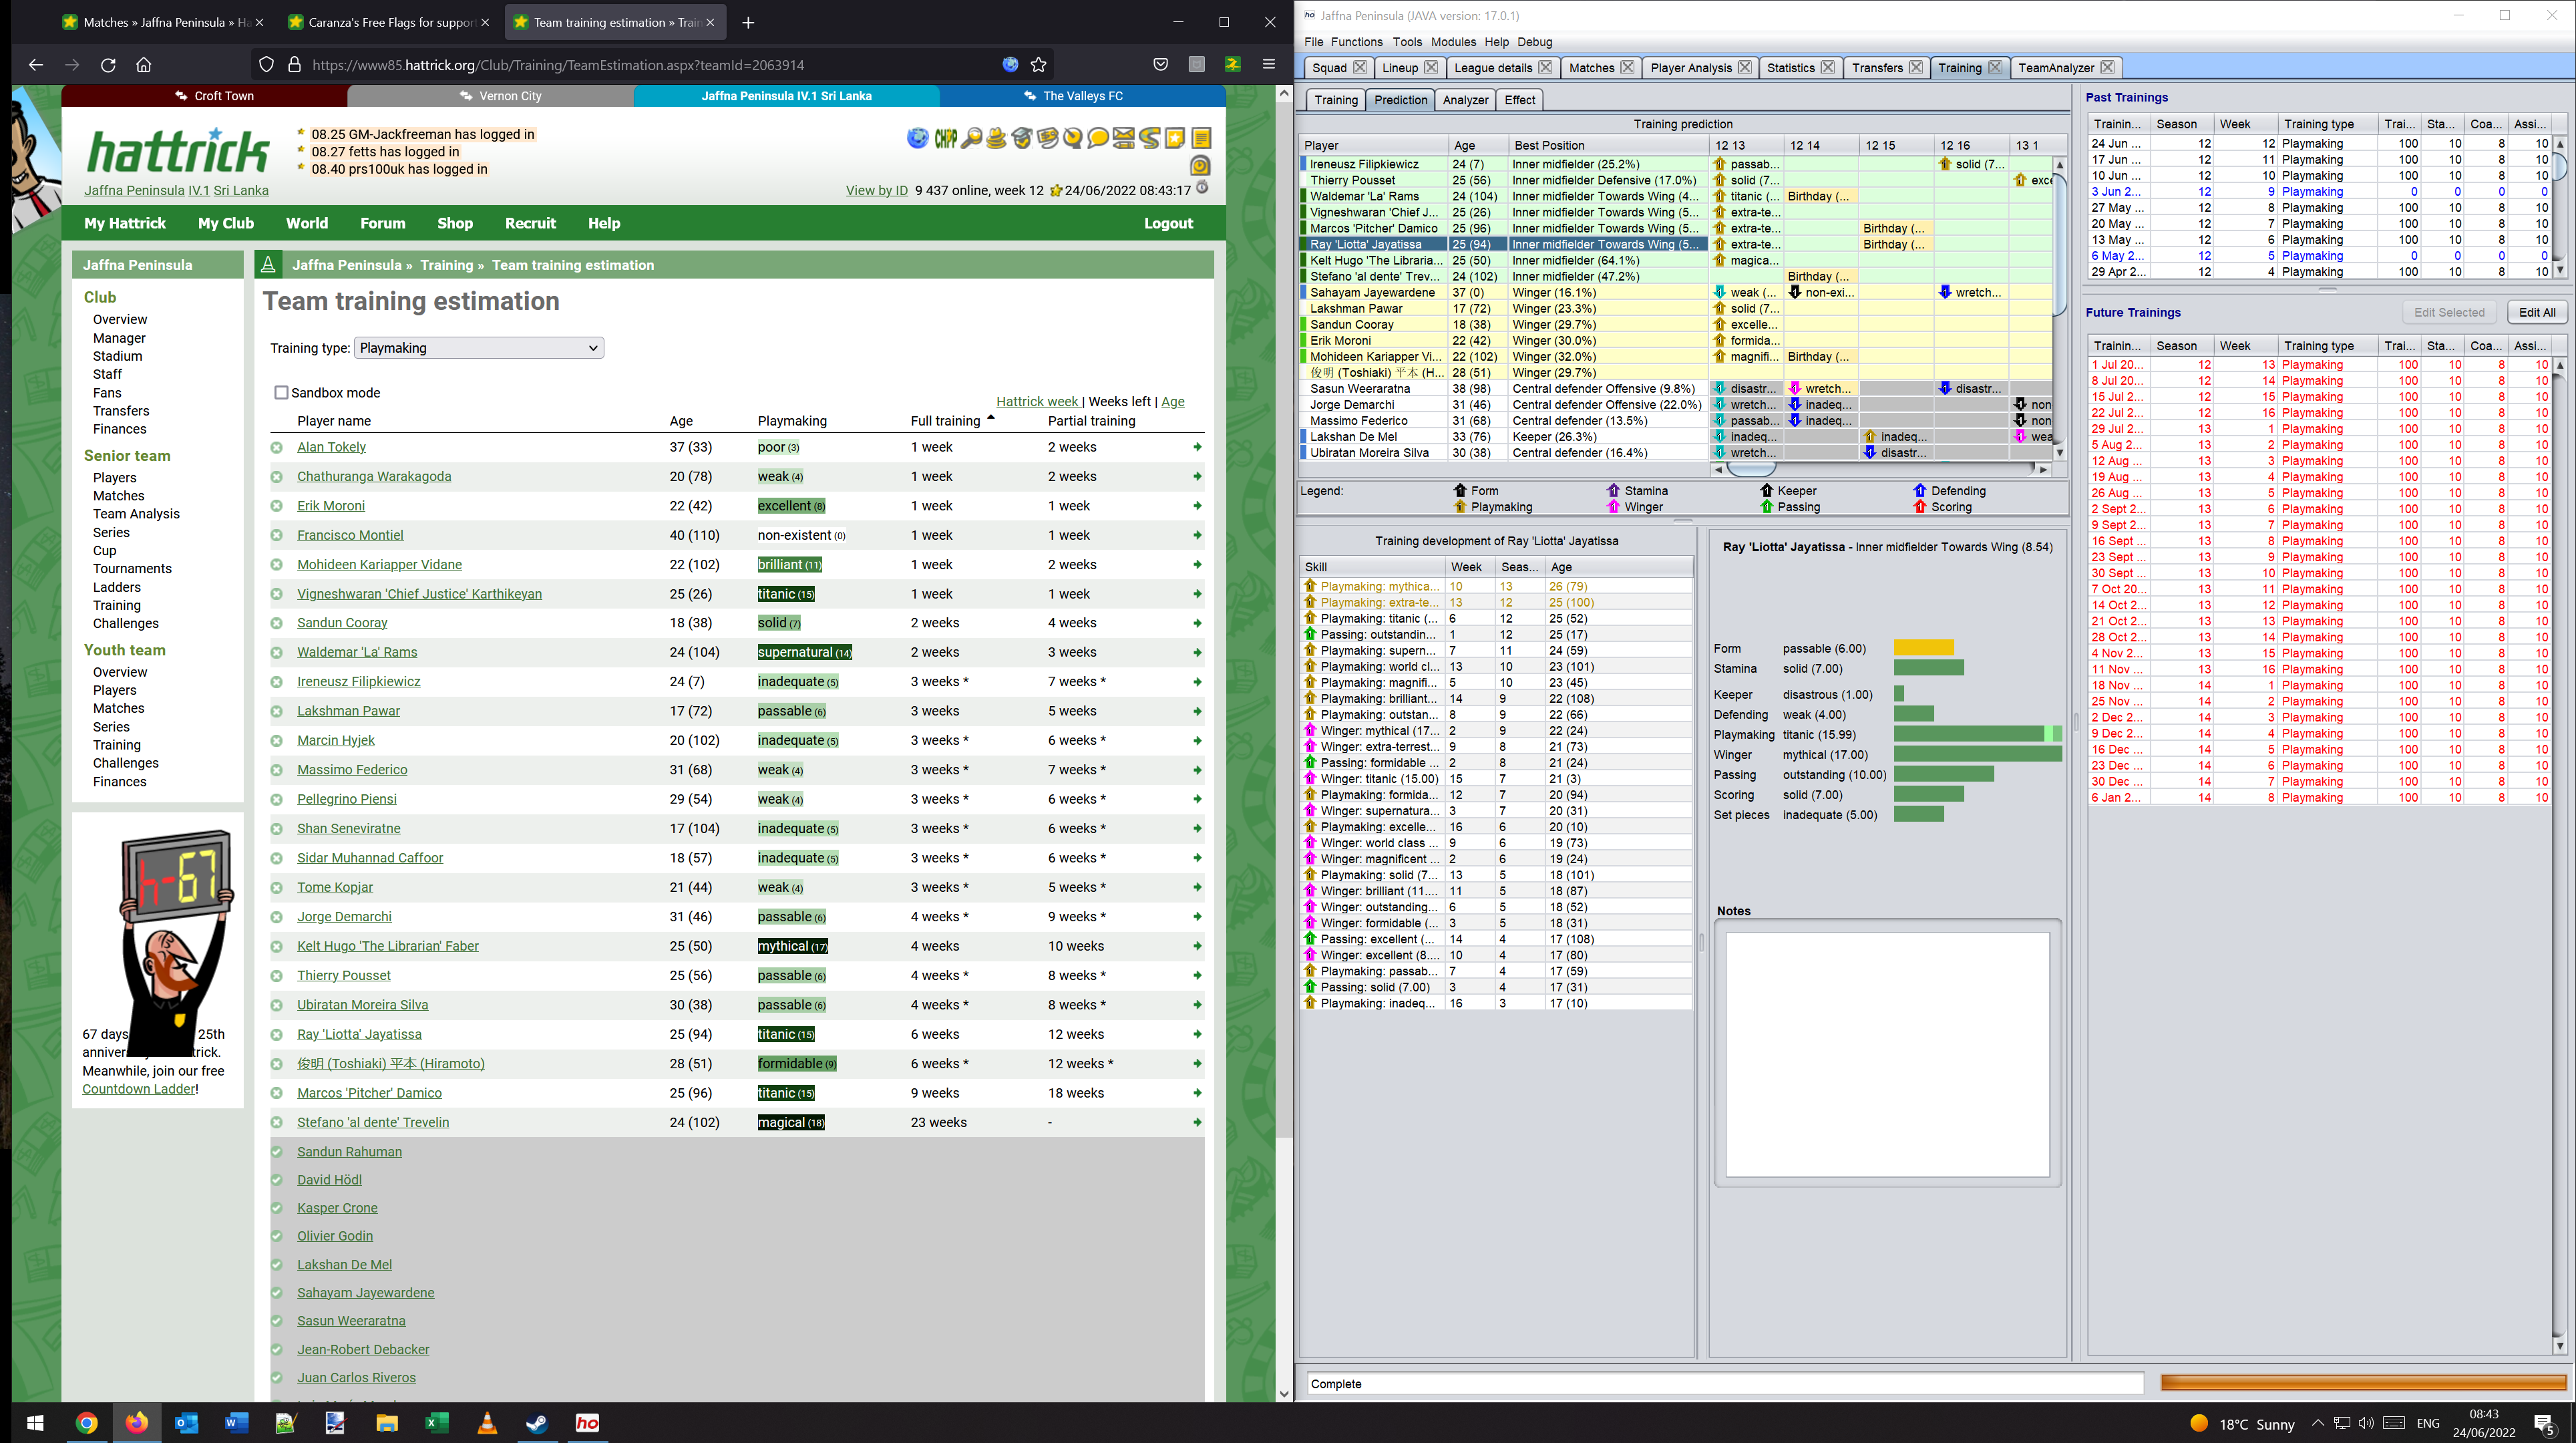Enable Sandbox mode

click(281, 393)
